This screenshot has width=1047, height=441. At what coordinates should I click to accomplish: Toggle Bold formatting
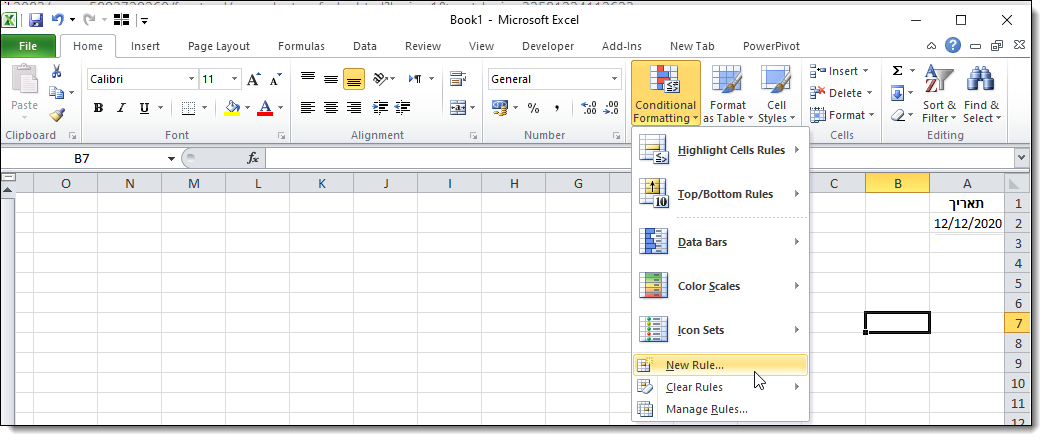tap(98, 108)
